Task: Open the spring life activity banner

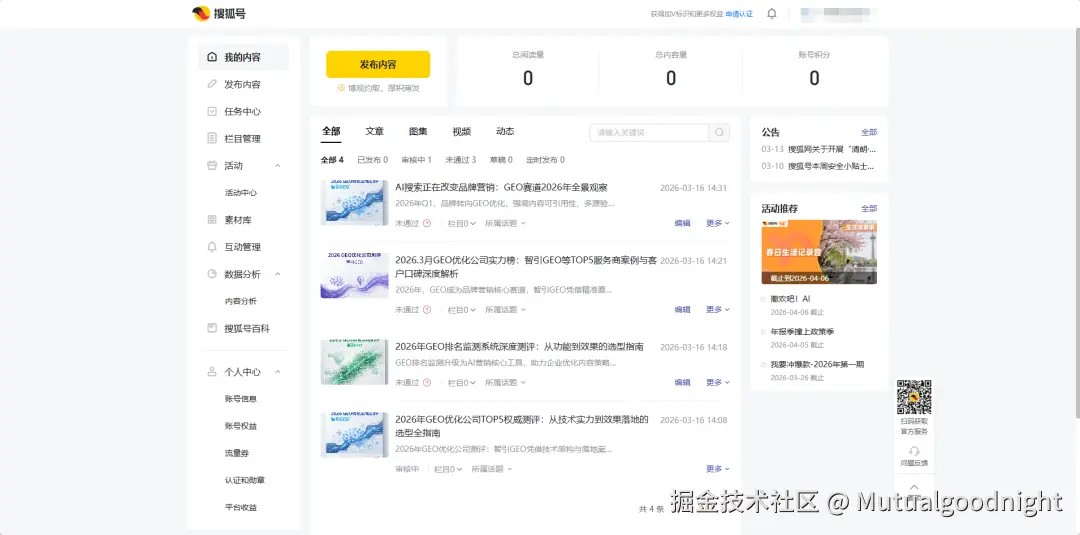Action: click(x=819, y=252)
